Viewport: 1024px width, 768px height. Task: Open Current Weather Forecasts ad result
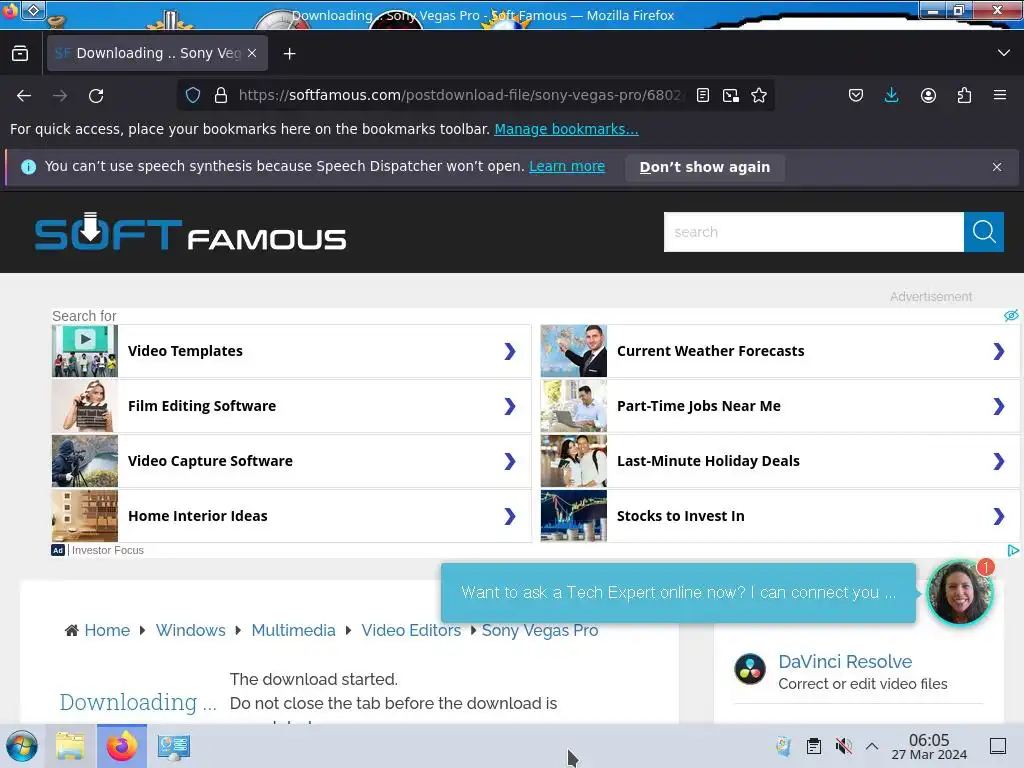pos(780,351)
